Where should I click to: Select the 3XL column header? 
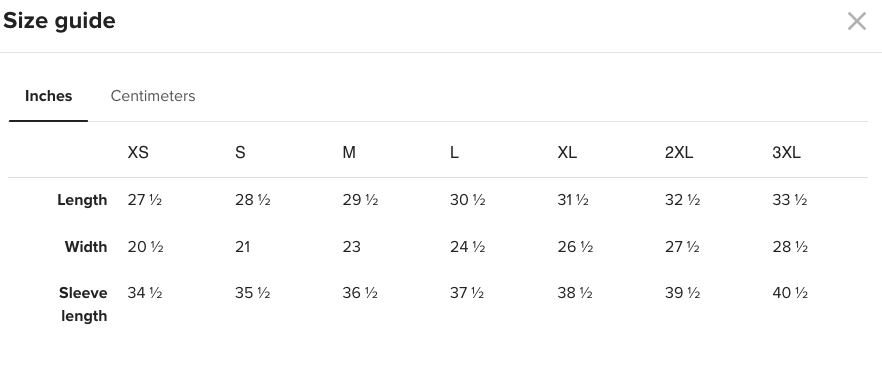[x=786, y=152]
